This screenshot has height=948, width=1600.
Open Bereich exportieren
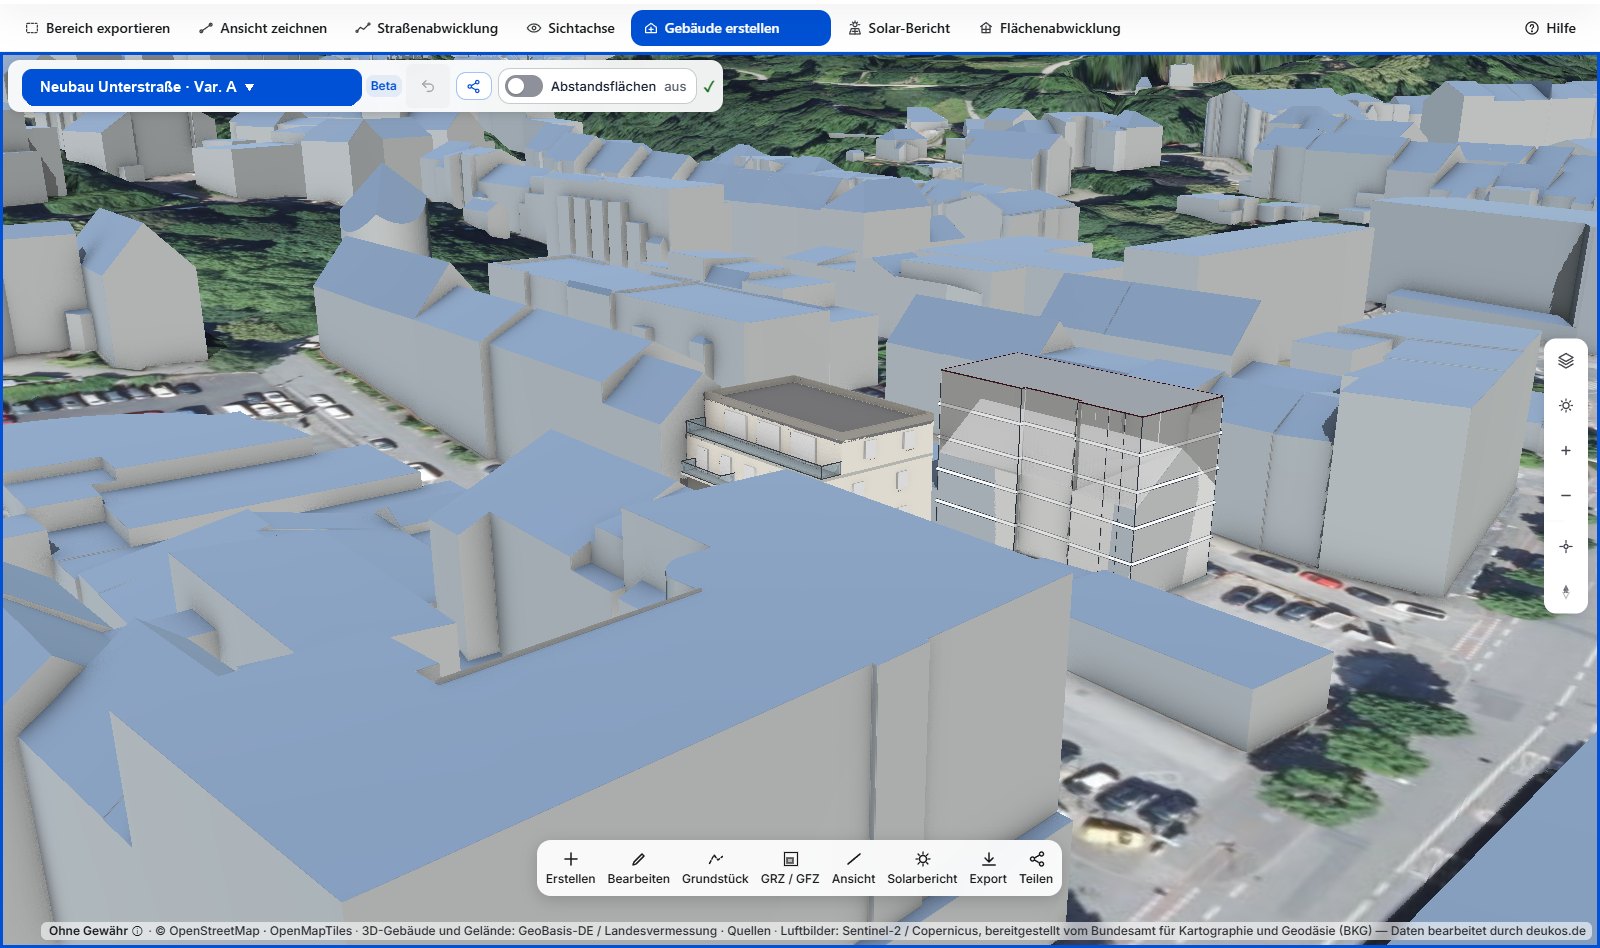(98, 28)
